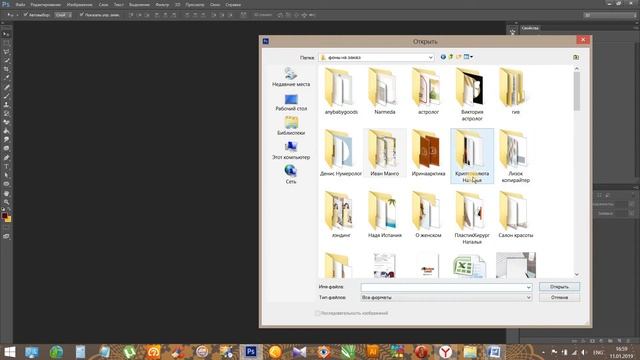Select the Лизок копирайтер folder
640x360 pixels.
(516, 156)
